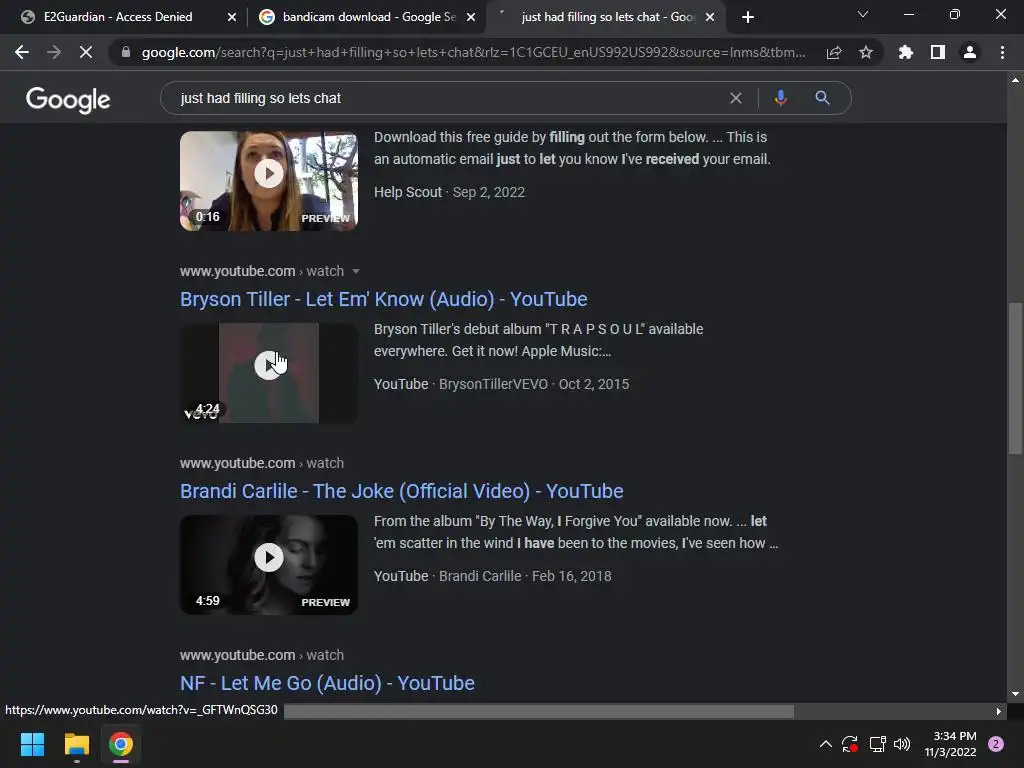Open a new browser tab
Screen dimensions: 1024x768
click(x=748, y=17)
